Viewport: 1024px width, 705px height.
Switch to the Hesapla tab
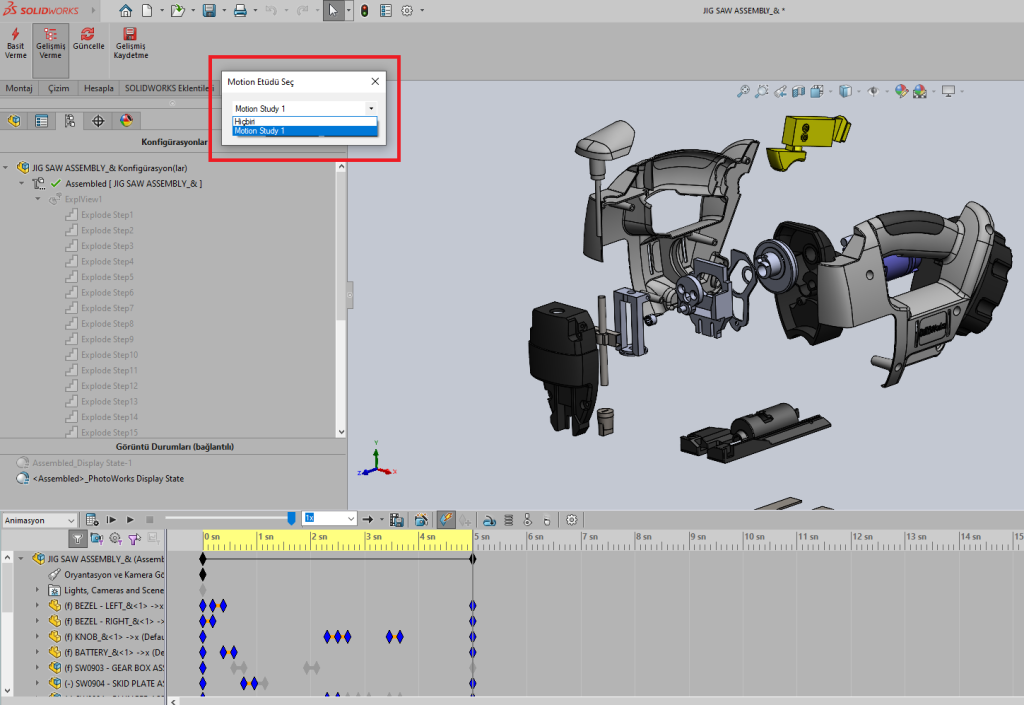pyautogui.click(x=98, y=88)
